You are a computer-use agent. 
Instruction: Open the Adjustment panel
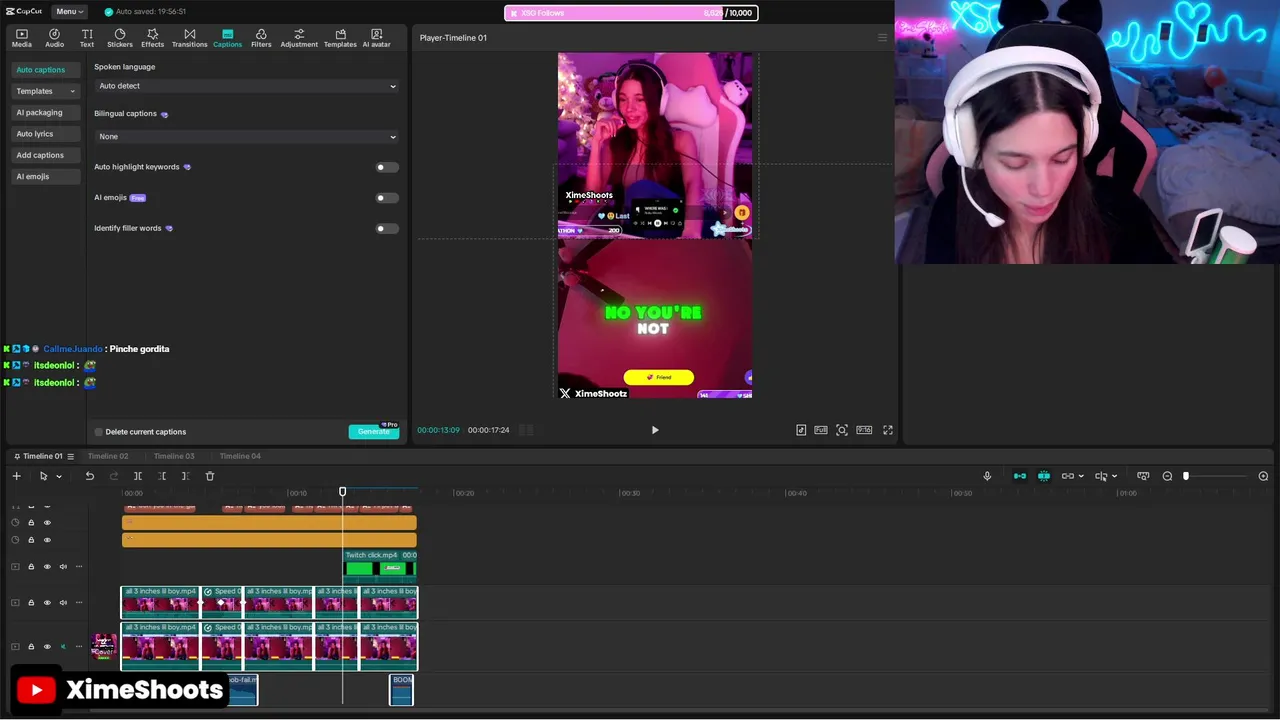(299, 38)
